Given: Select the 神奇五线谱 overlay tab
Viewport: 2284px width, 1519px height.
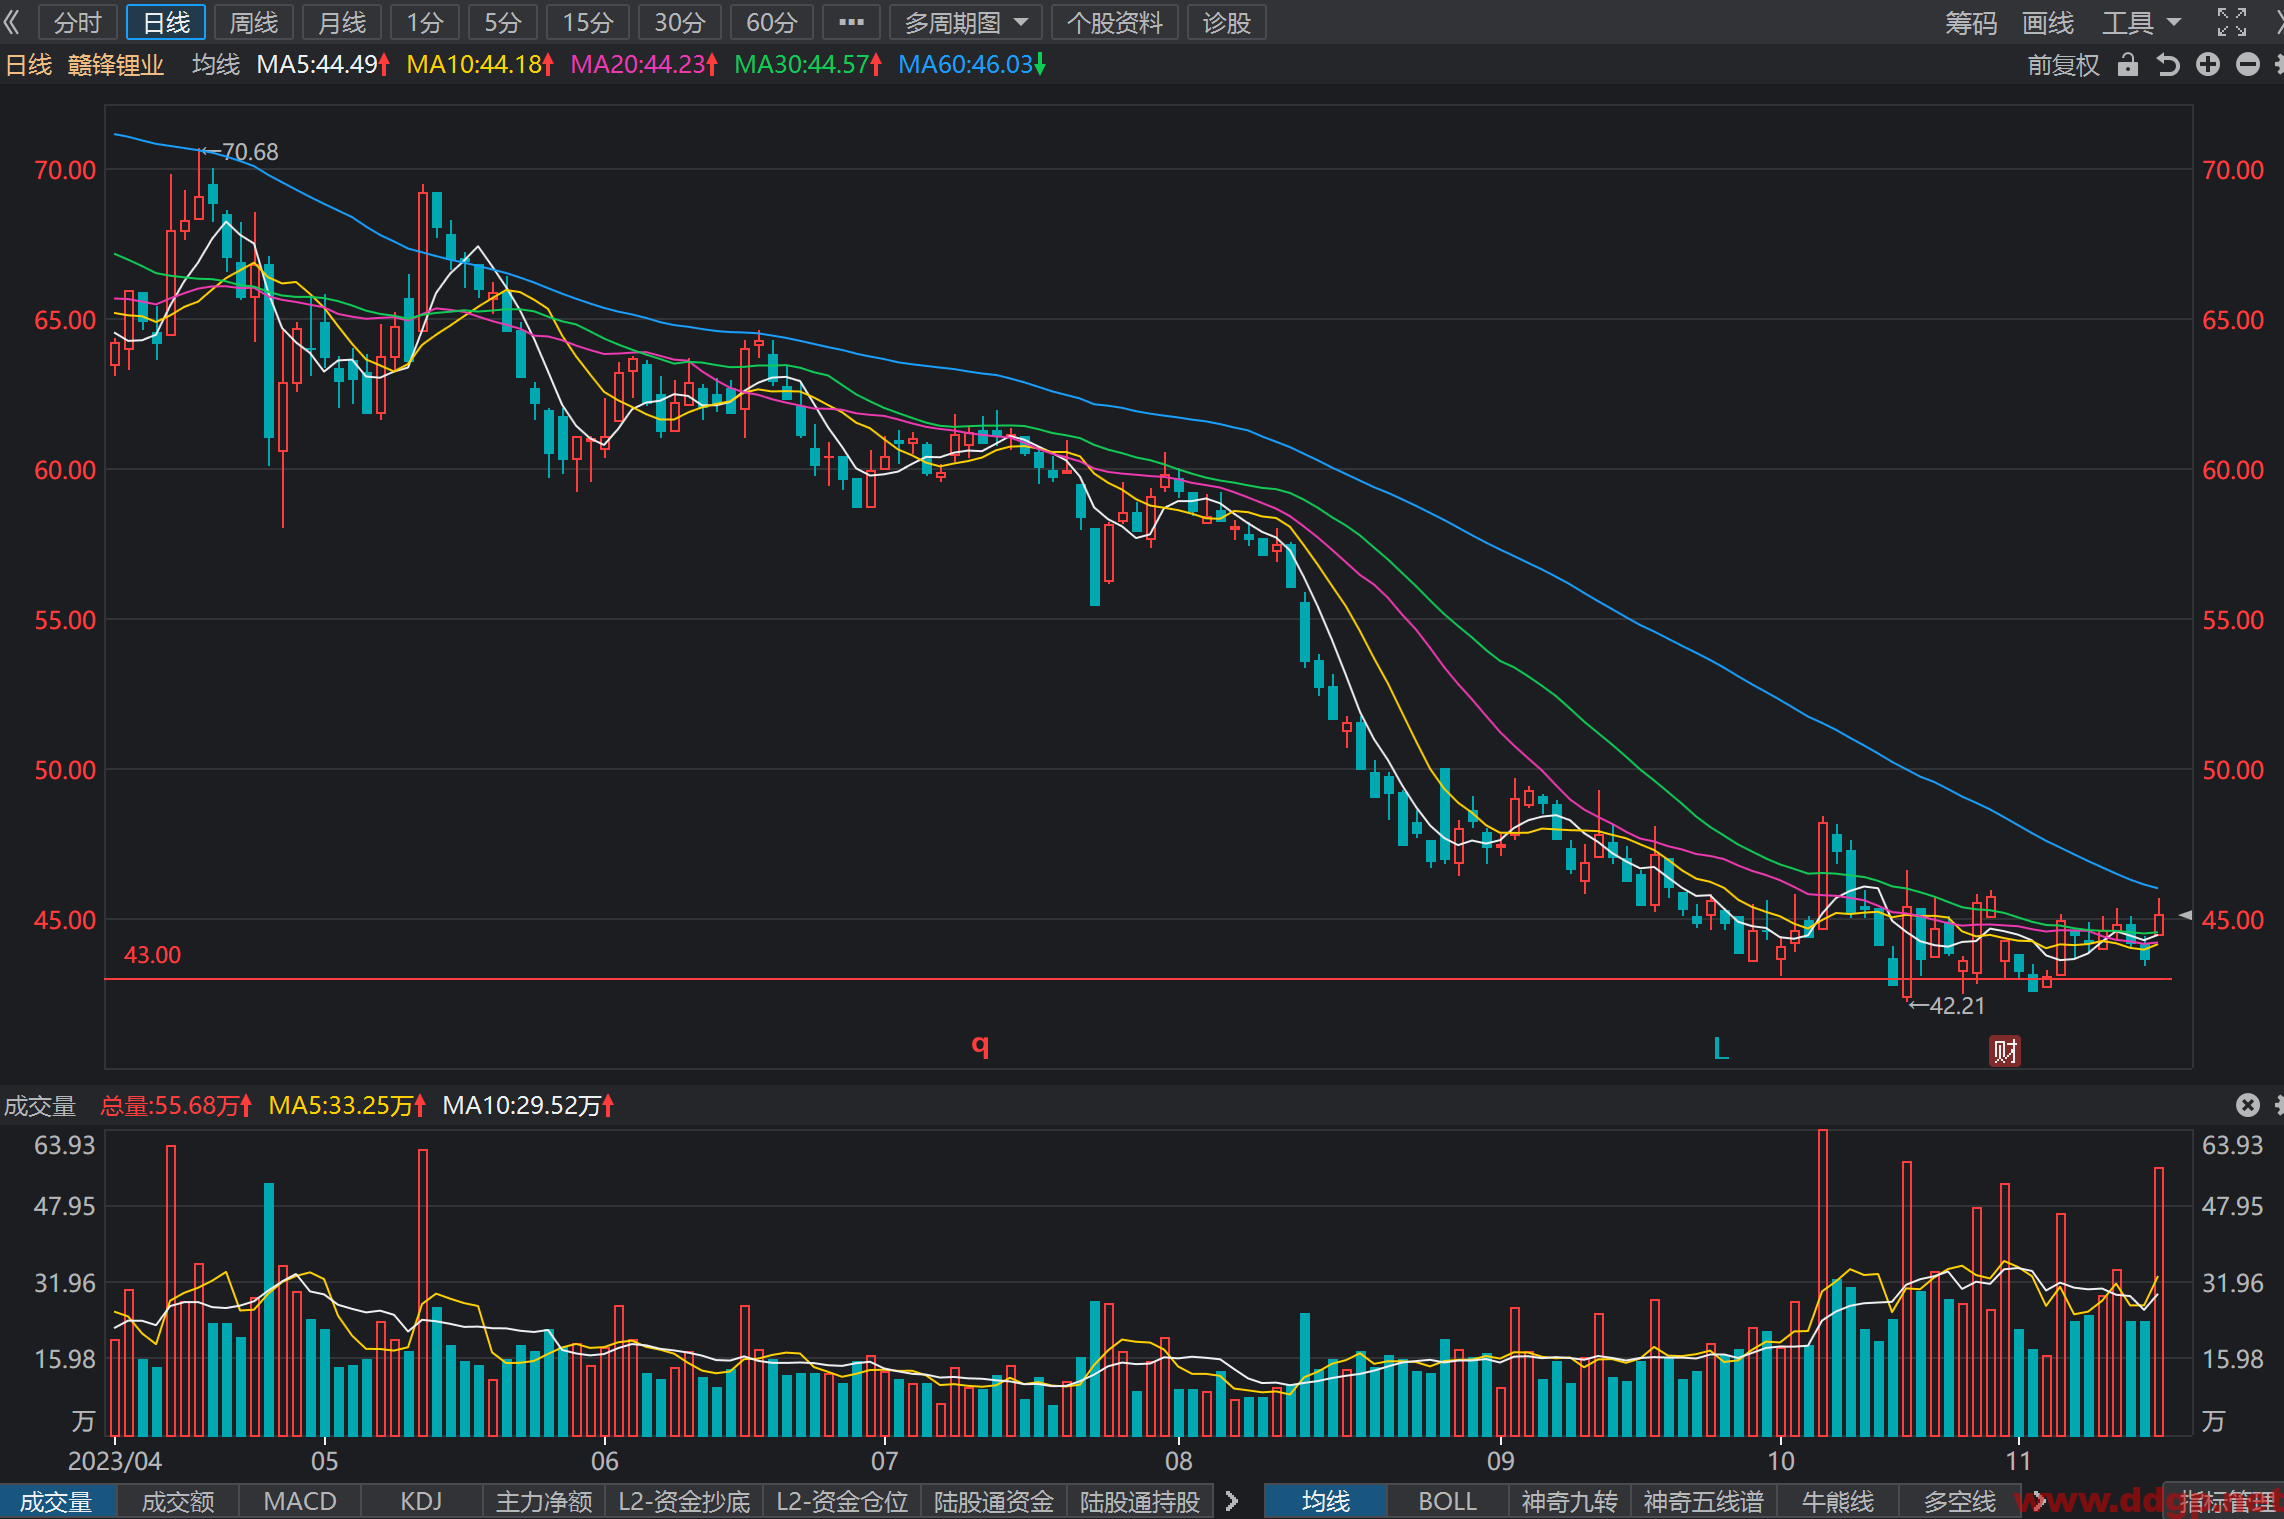Looking at the screenshot, I should (x=1704, y=1502).
